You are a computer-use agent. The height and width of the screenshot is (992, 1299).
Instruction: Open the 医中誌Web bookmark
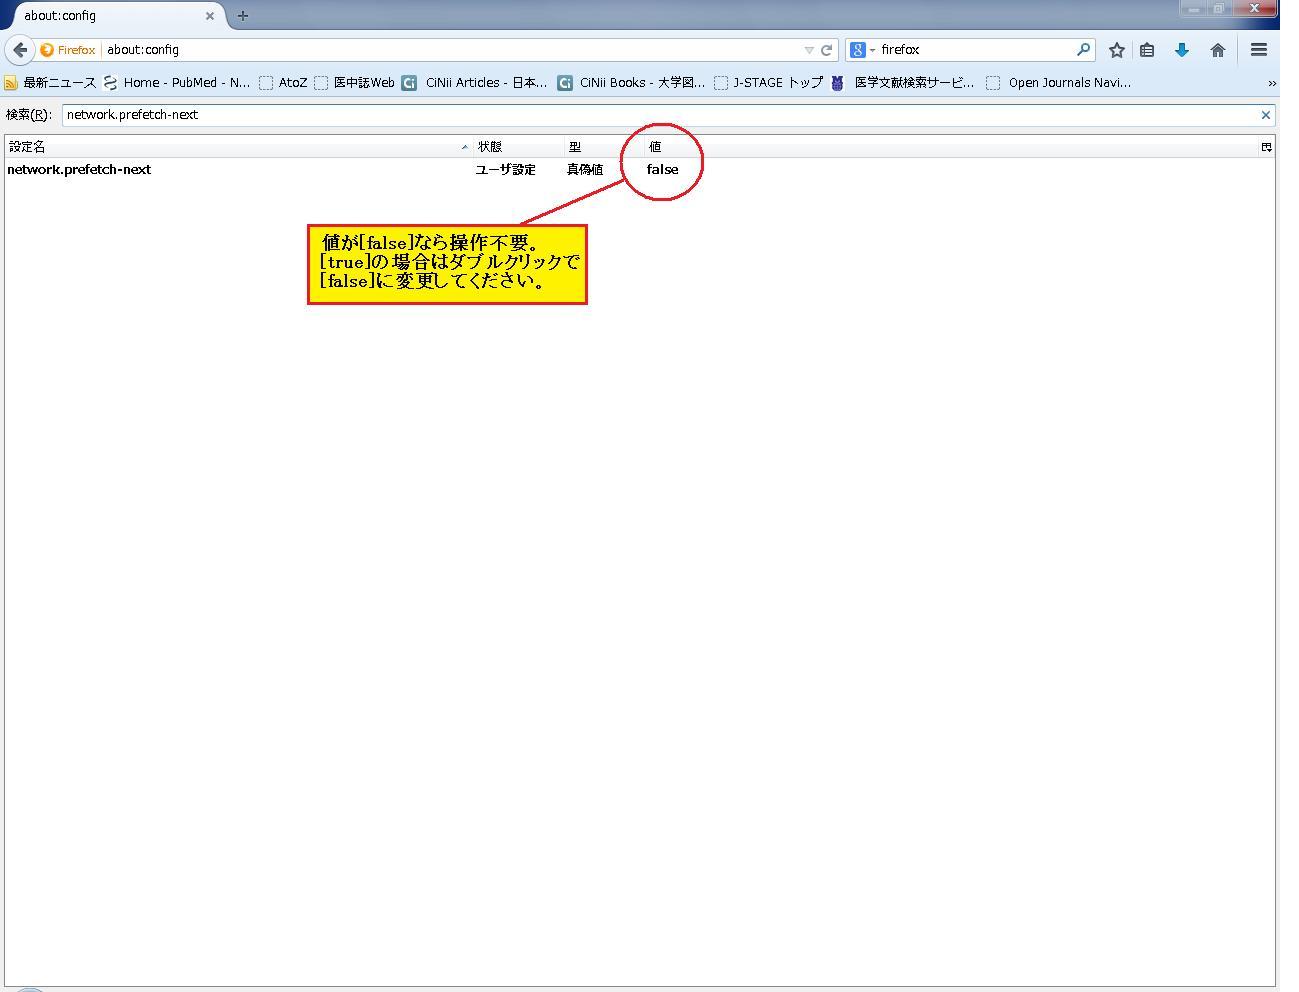tap(354, 83)
